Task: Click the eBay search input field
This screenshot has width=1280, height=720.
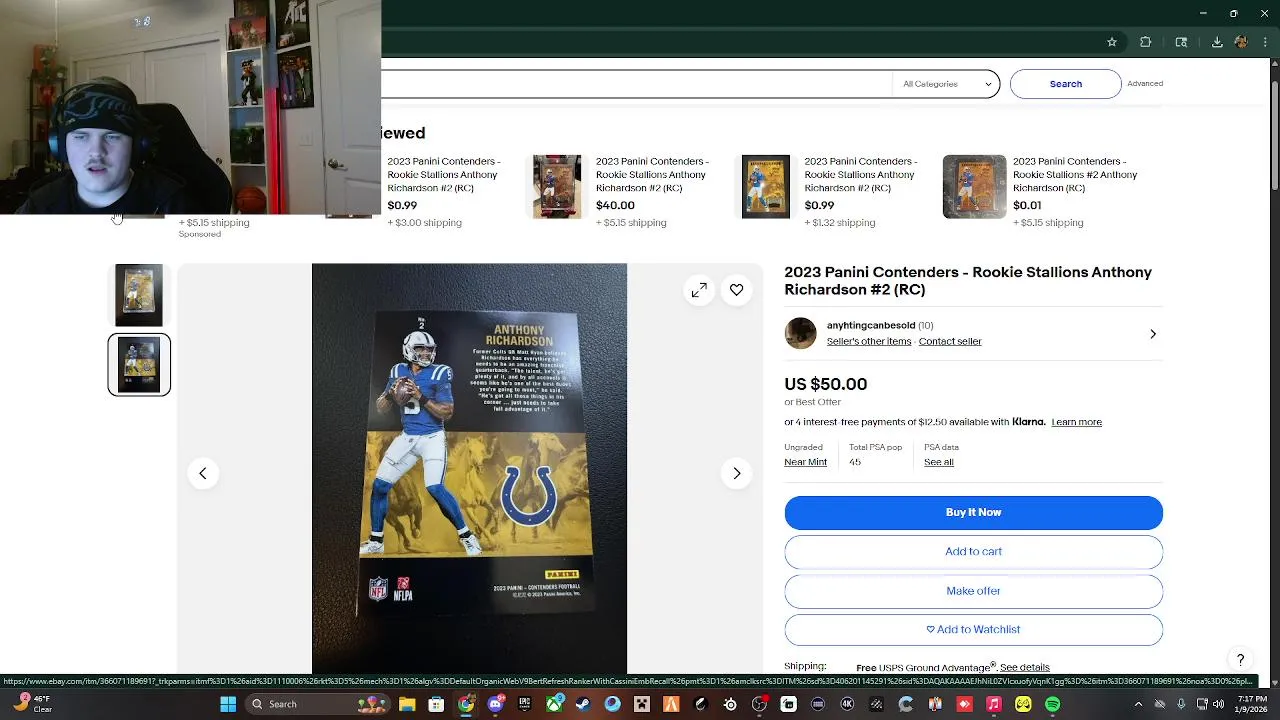Action: coord(636,84)
